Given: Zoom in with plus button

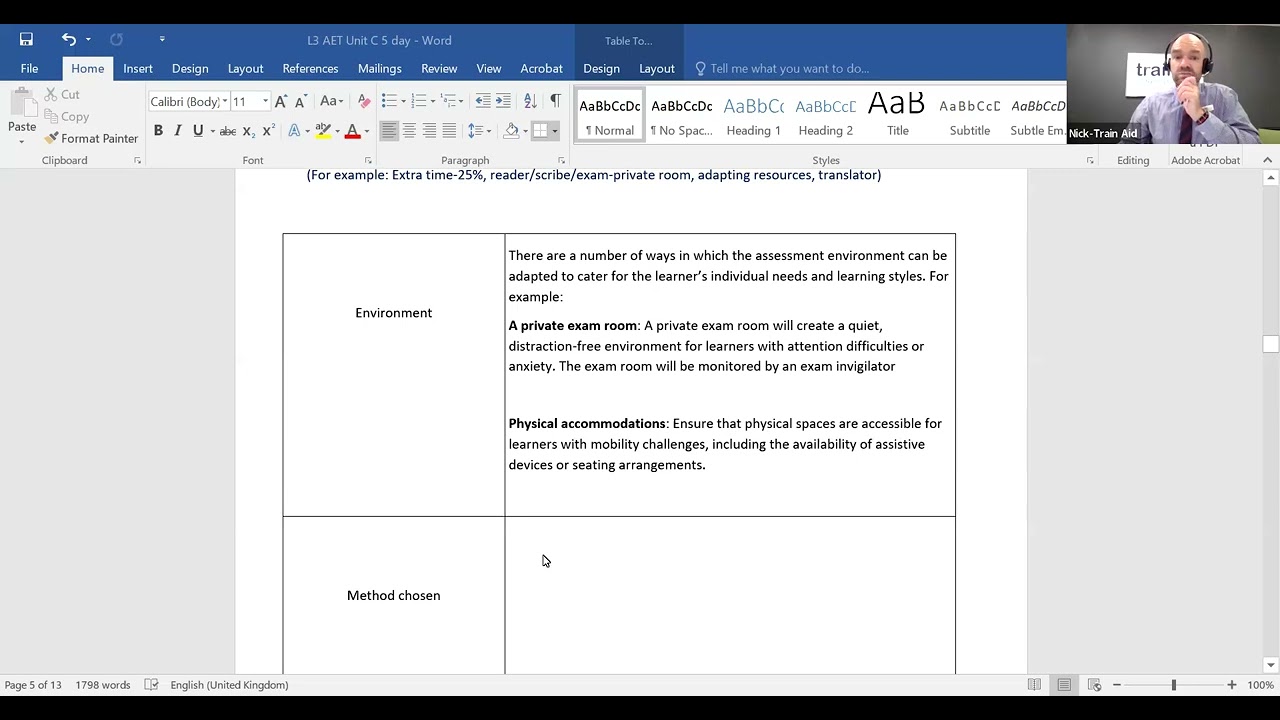Looking at the screenshot, I should (x=1232, y=685).
